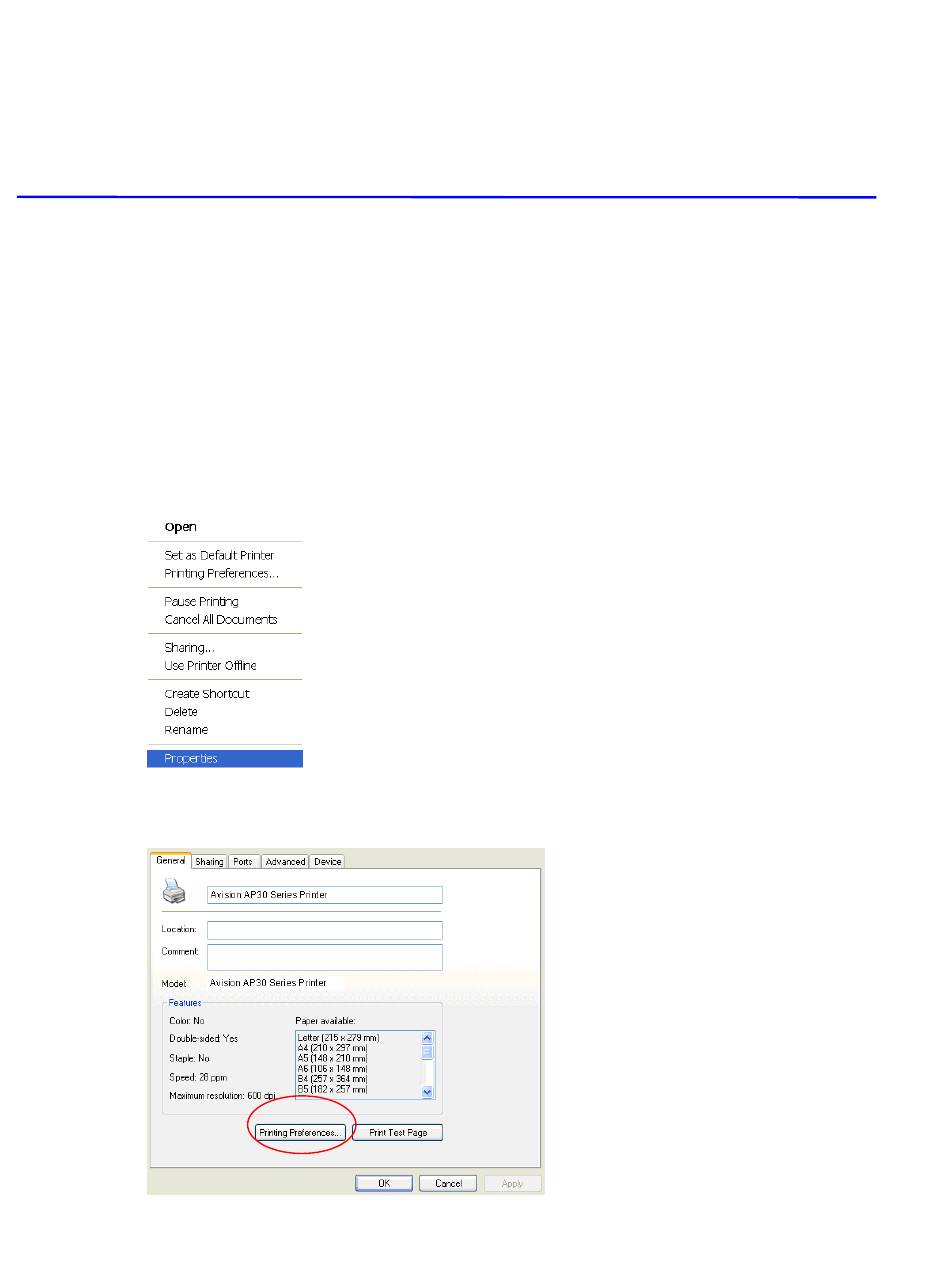Image resolution: width=950 pixels, height=1284 pixels.
Task: Click the printer name field
Action: point(324,894)
